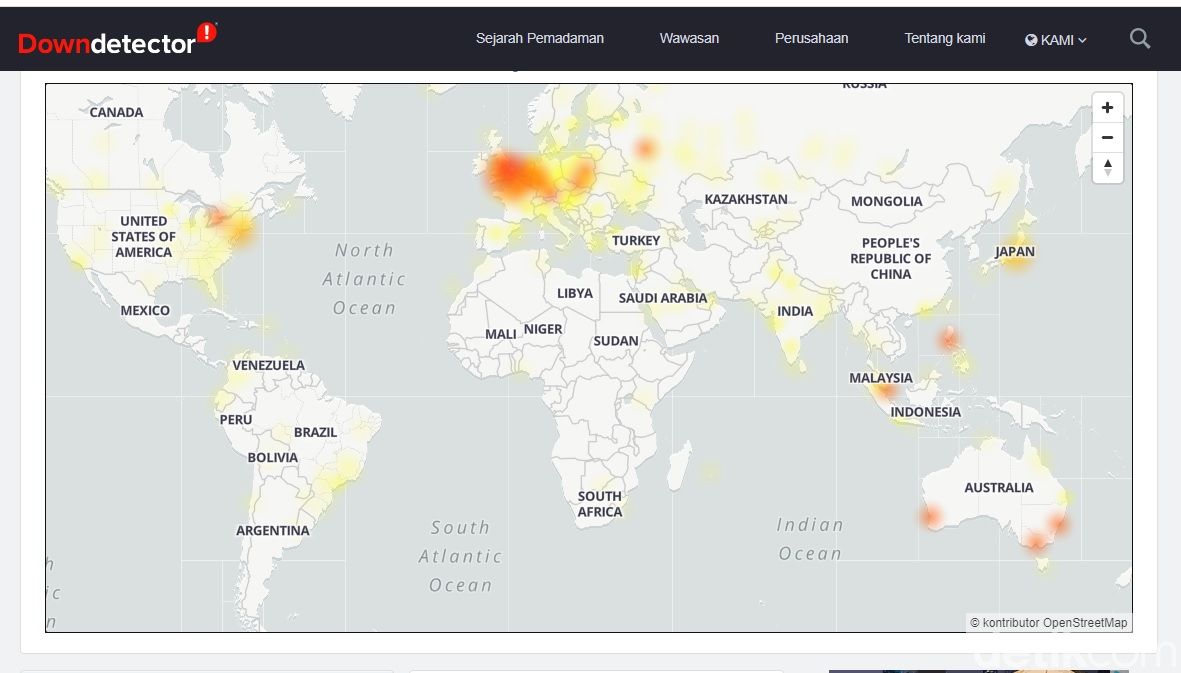Reset map bearing with the compass arrow icon
This screenshot has width=1181, height=673.
click(1107, 167)
